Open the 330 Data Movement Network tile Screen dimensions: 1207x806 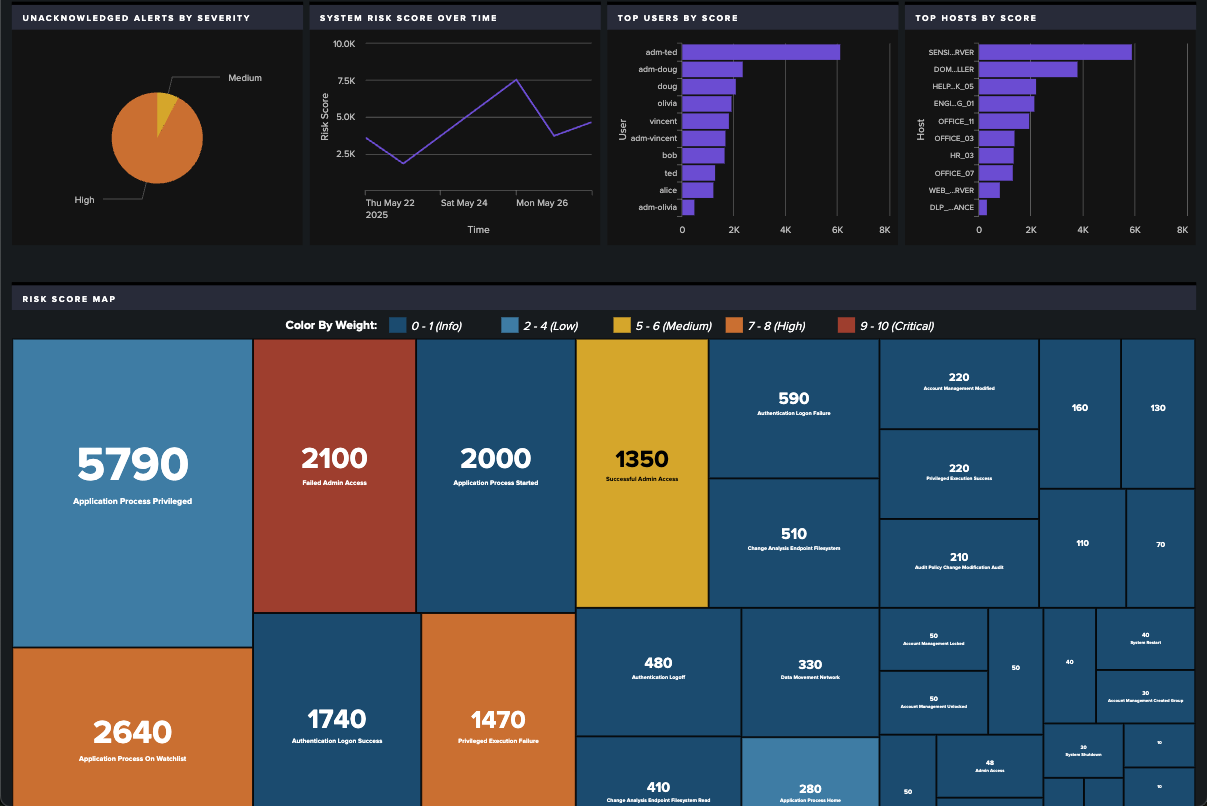click(810, 672)
